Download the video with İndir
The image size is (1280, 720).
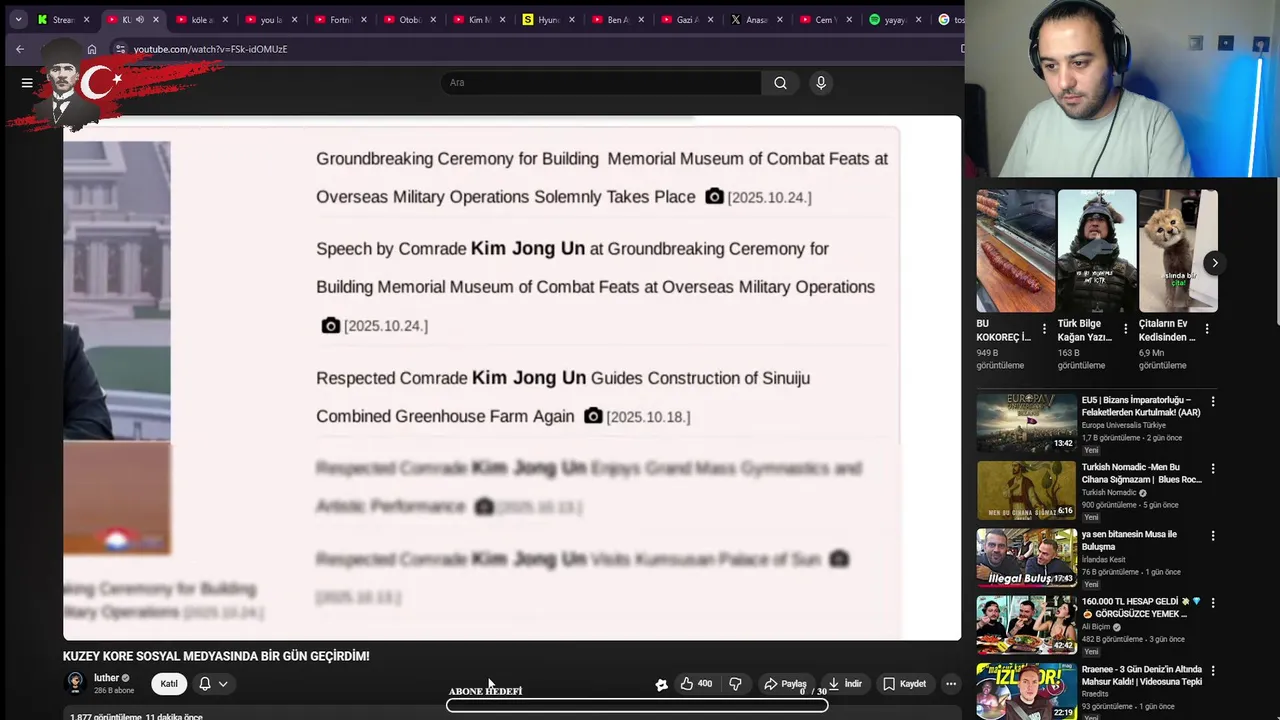coord(845,684)
